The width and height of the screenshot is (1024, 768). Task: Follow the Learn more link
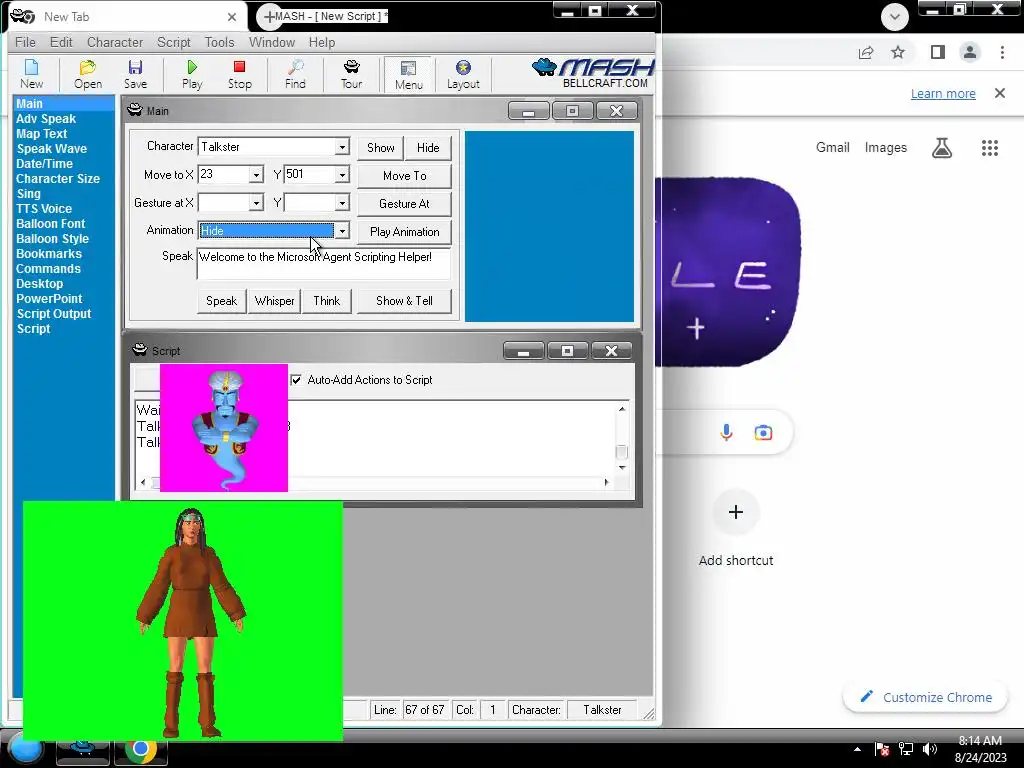(943, 93)
